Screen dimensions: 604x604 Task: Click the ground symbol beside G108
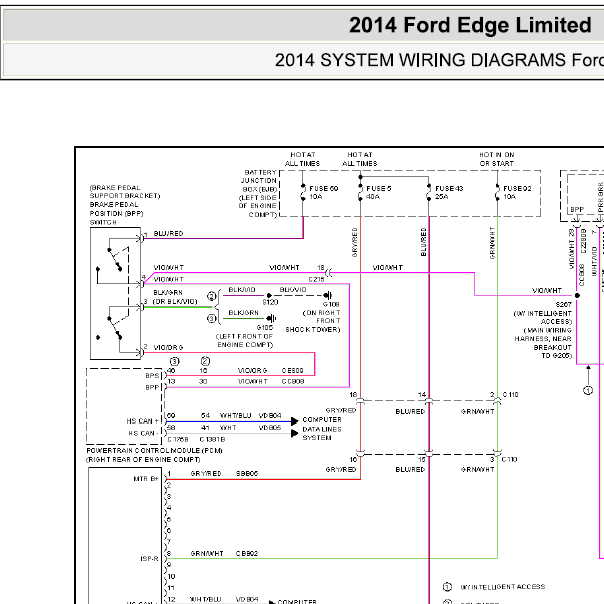327,295
